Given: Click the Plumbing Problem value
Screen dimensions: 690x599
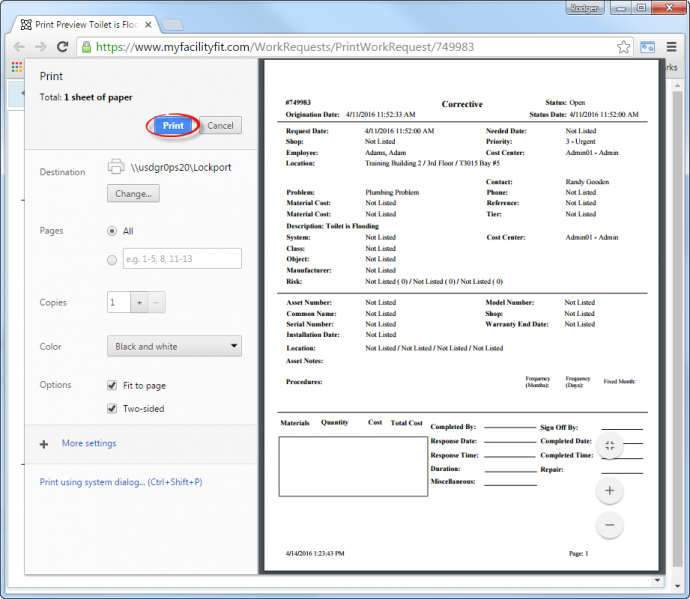Looking at the screenshot, I should click(392, 192).
